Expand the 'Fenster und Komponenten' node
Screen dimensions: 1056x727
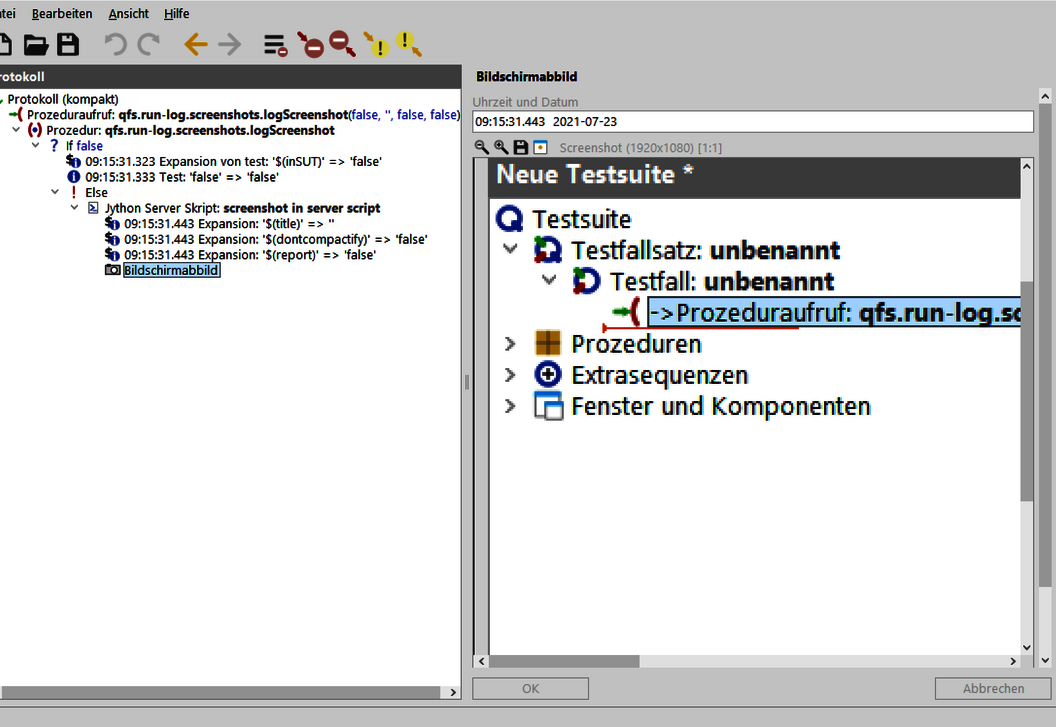point(510,405)
